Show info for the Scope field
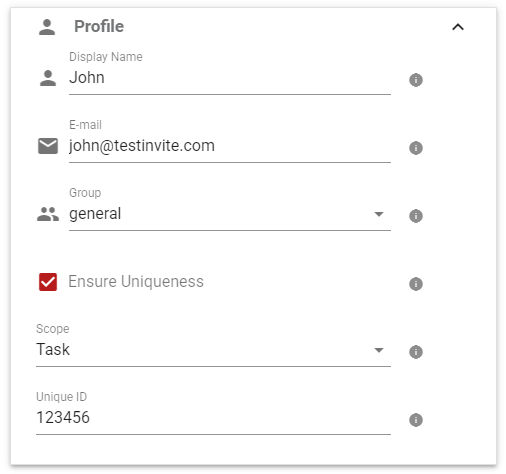506x474 pixels. click(x=416, y=352)
